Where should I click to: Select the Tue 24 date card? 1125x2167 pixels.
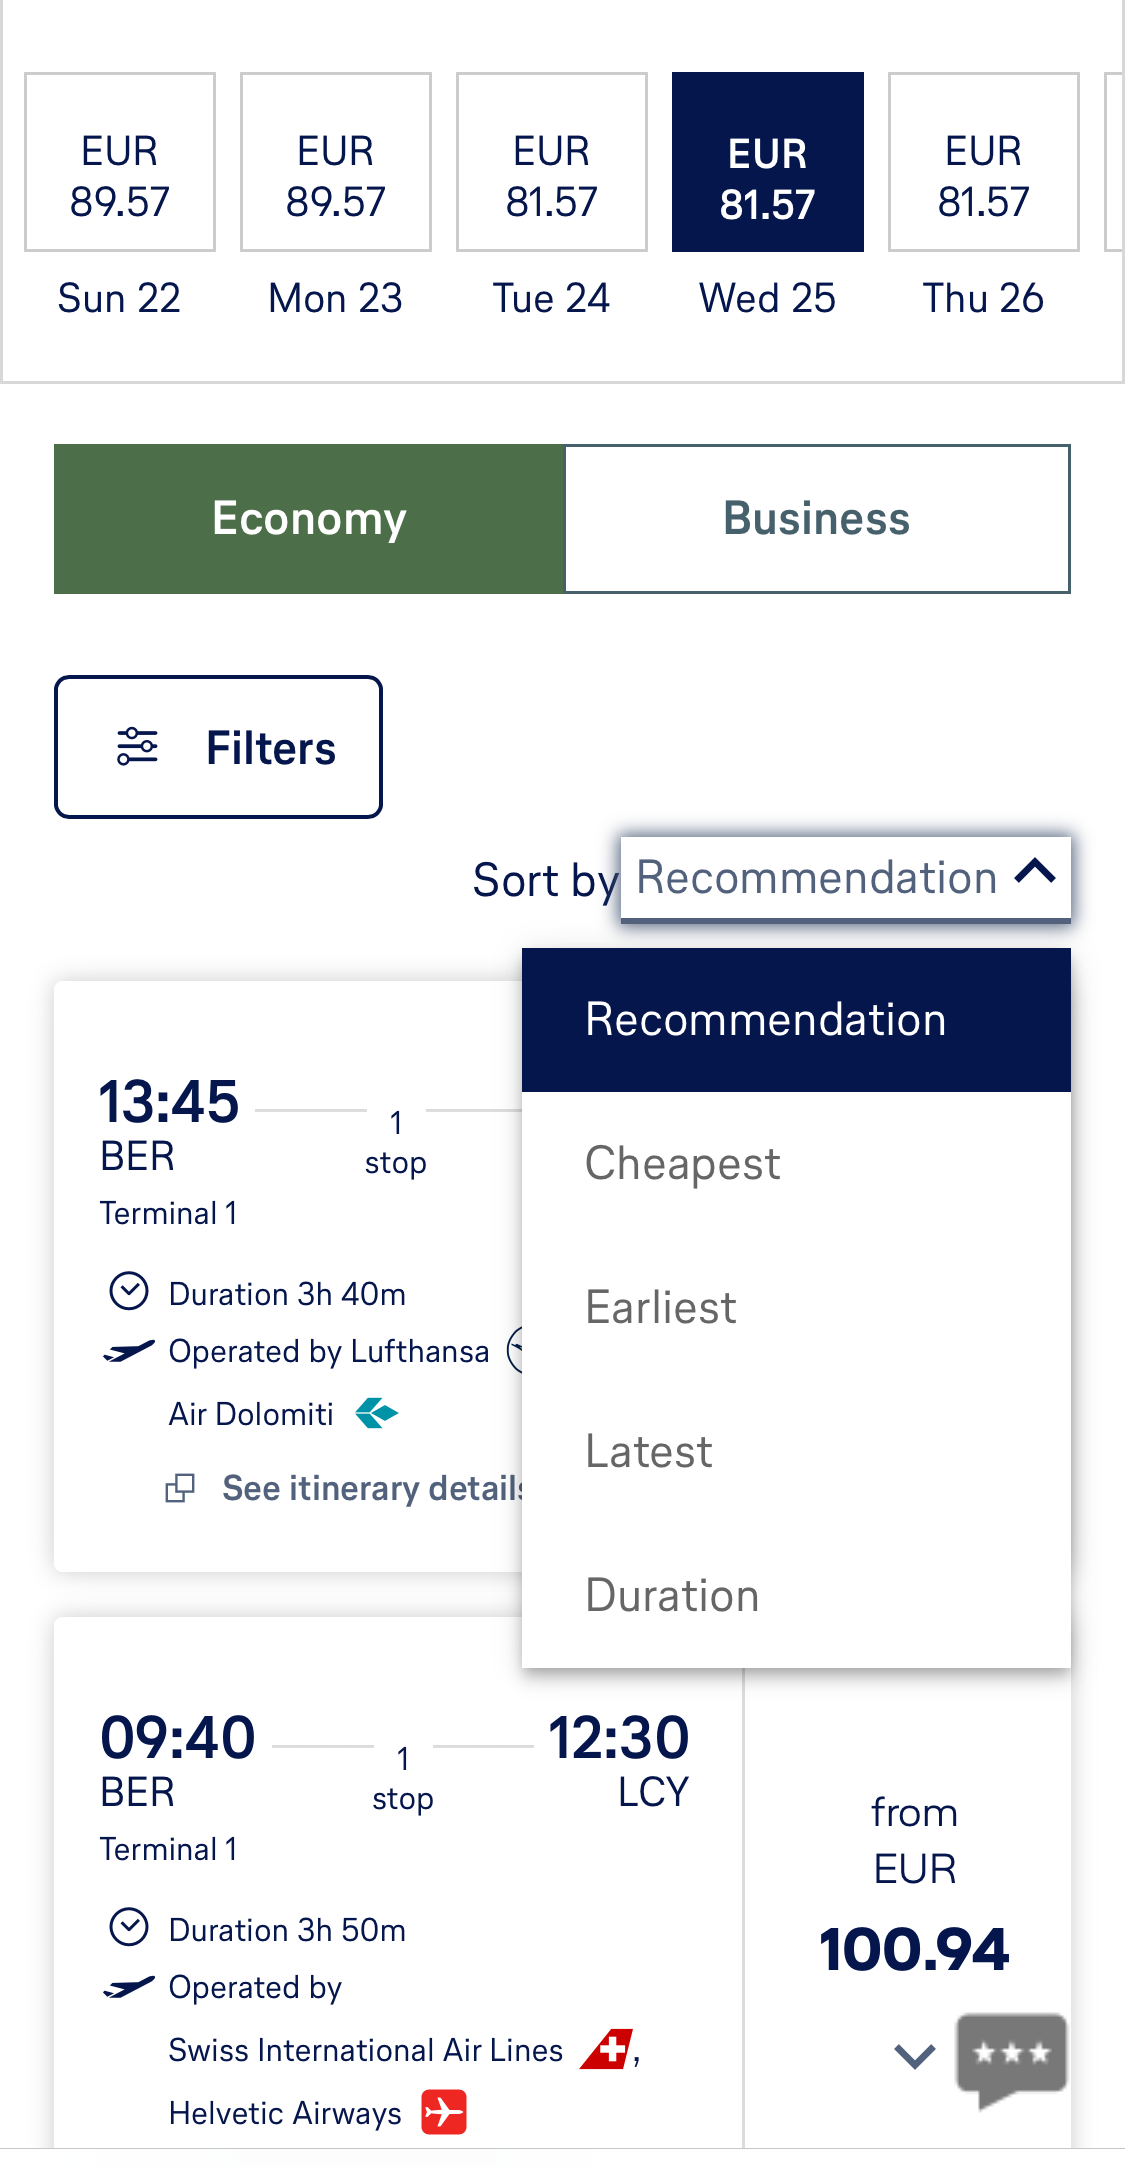click(x=551, y=162)
